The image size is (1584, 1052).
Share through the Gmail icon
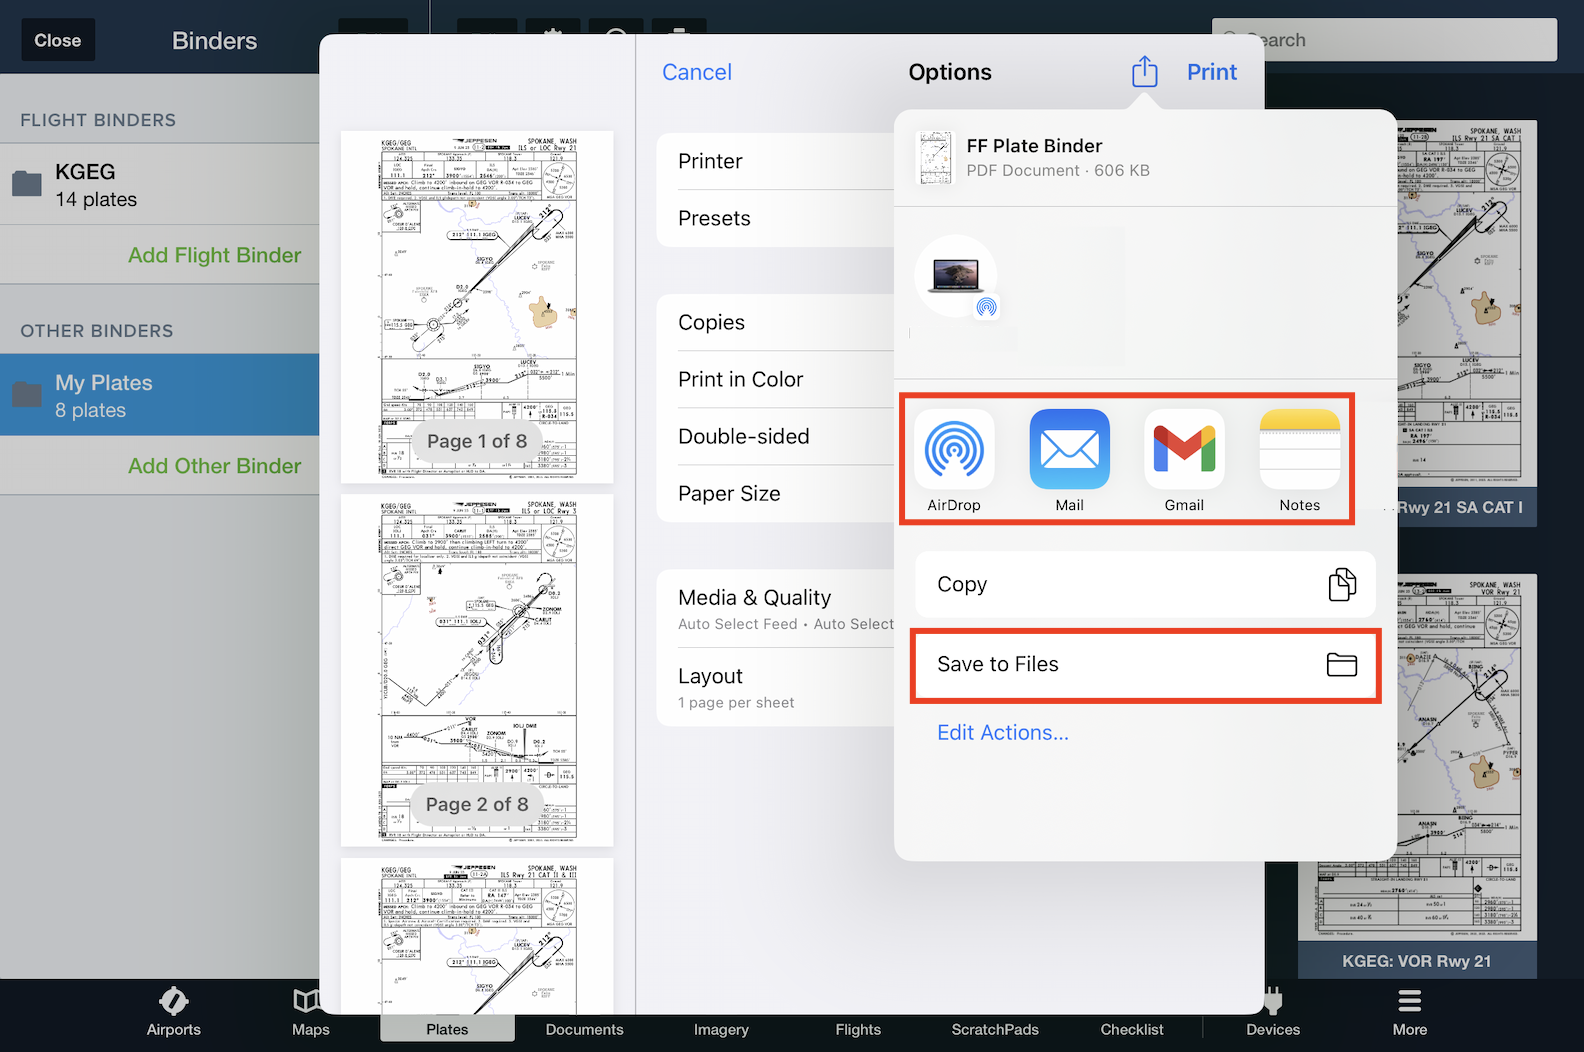pos(1184,449)
